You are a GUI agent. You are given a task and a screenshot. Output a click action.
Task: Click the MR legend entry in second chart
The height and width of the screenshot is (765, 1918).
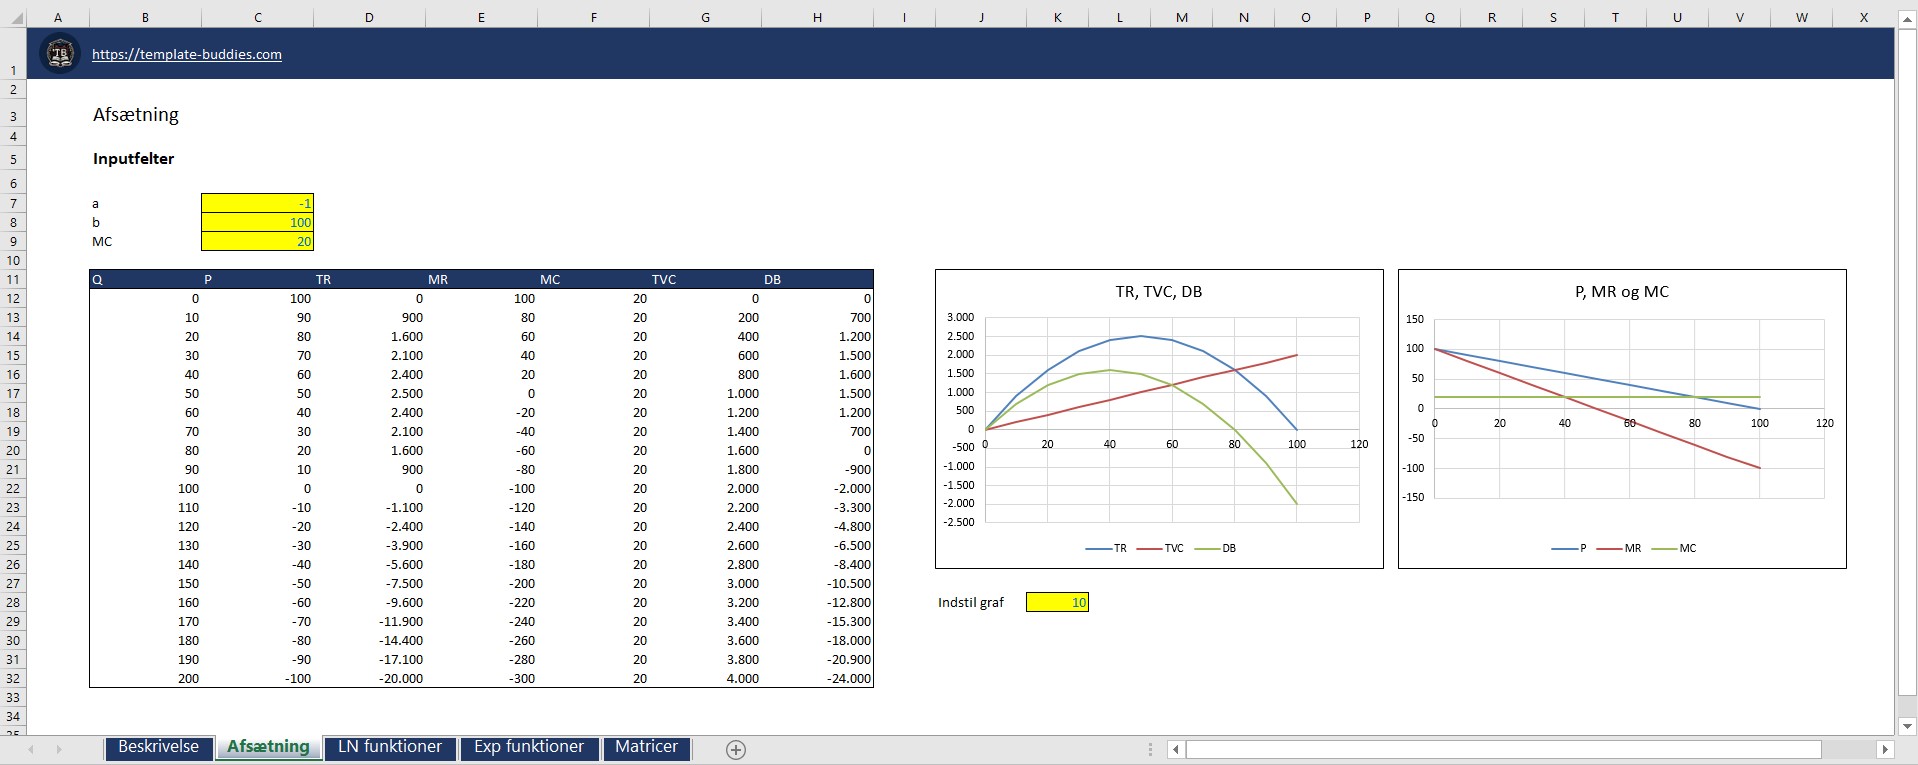click(x=1619, y=548)
